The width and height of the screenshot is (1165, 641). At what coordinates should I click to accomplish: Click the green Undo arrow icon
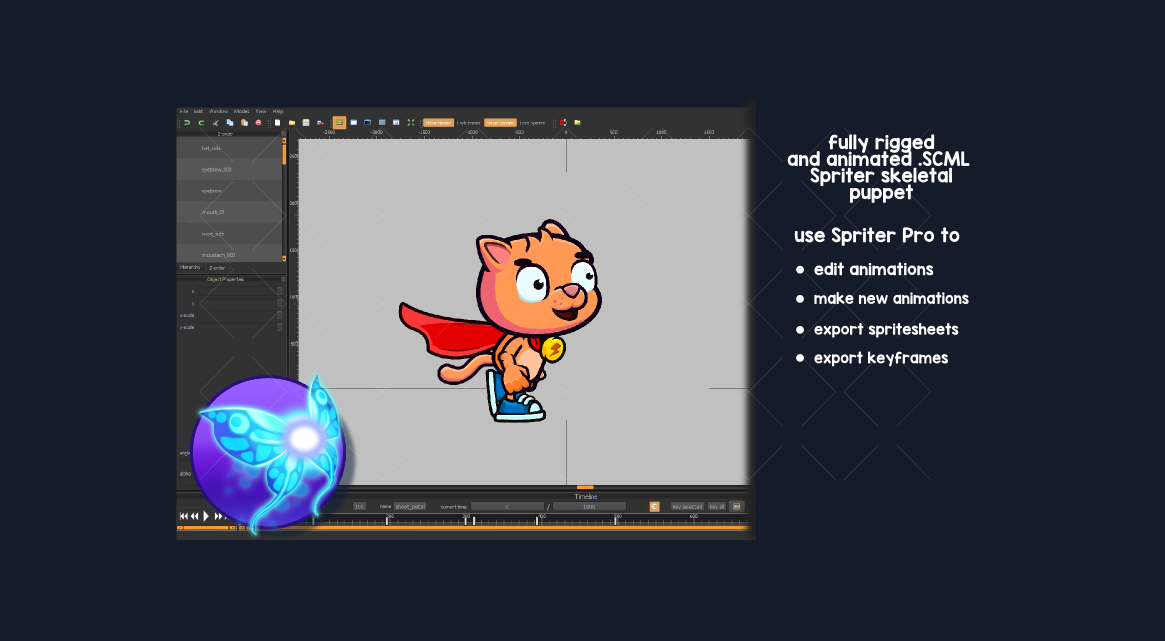click(186, 123)
